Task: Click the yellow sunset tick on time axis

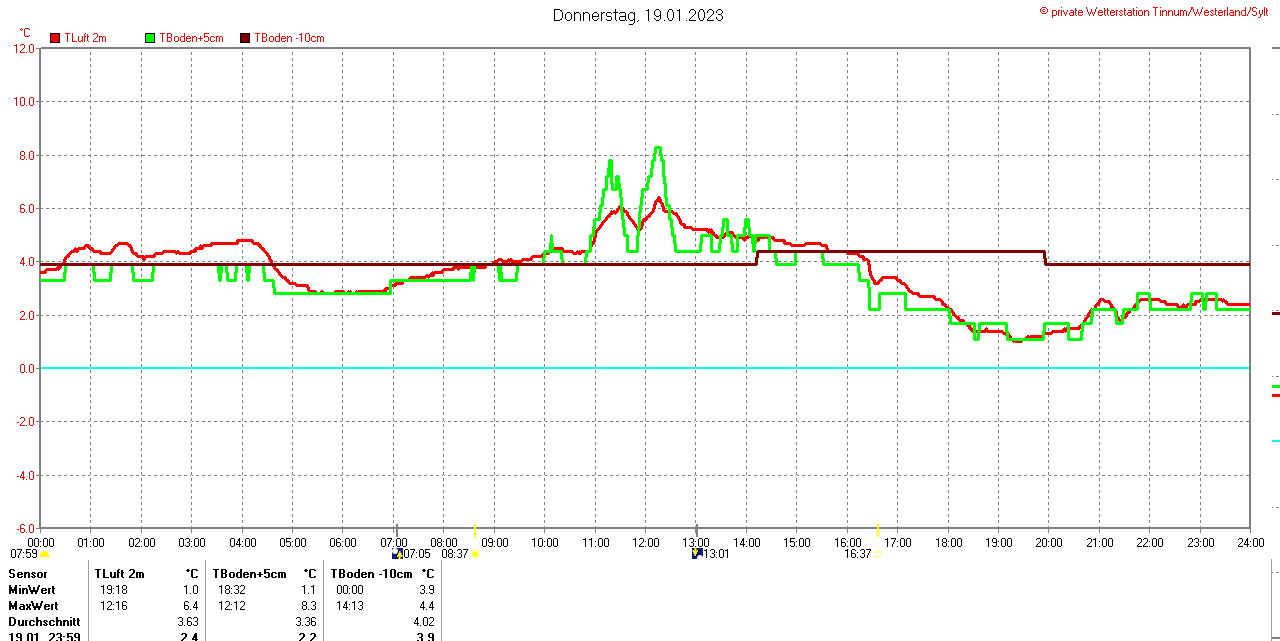Action: (x=878, y=529)
